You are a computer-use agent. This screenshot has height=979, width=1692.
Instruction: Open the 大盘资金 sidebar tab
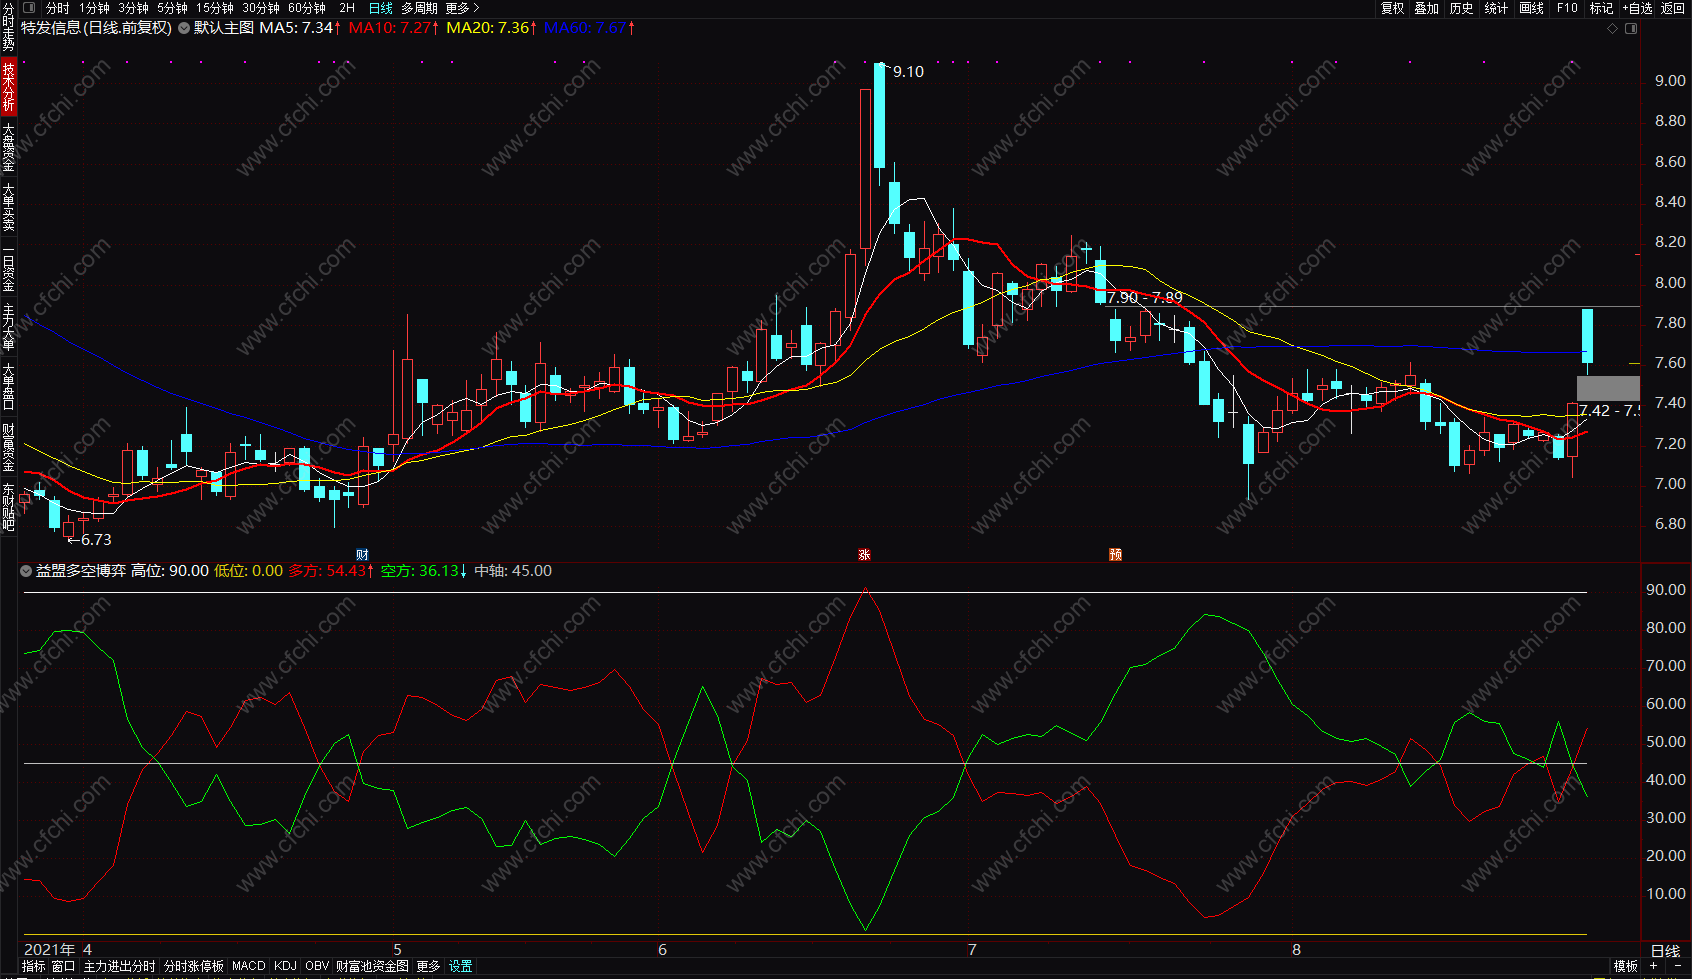coord(8,148)
